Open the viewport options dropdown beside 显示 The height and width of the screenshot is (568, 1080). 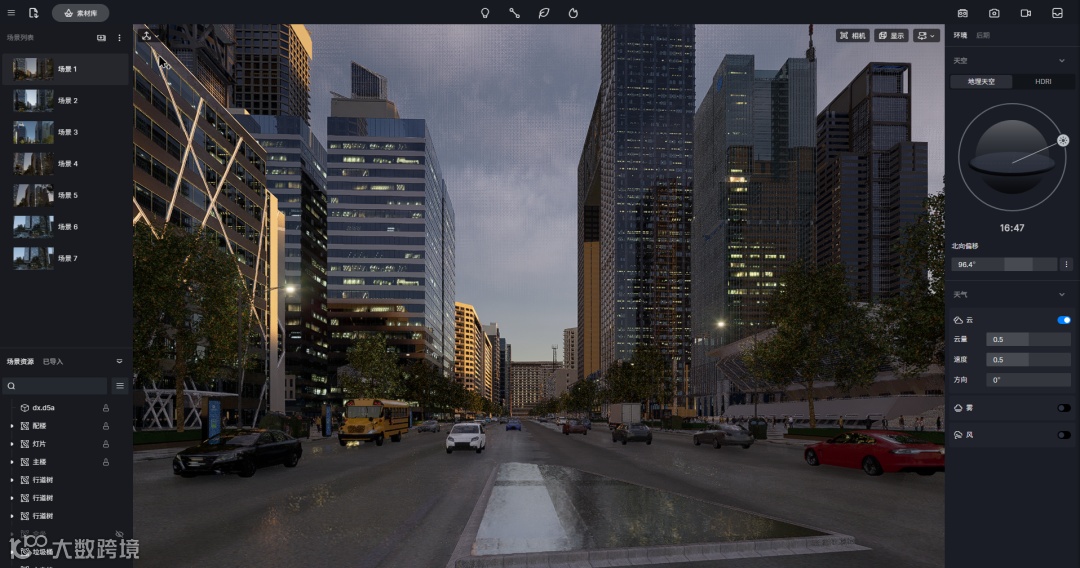[x=926, y=36]
